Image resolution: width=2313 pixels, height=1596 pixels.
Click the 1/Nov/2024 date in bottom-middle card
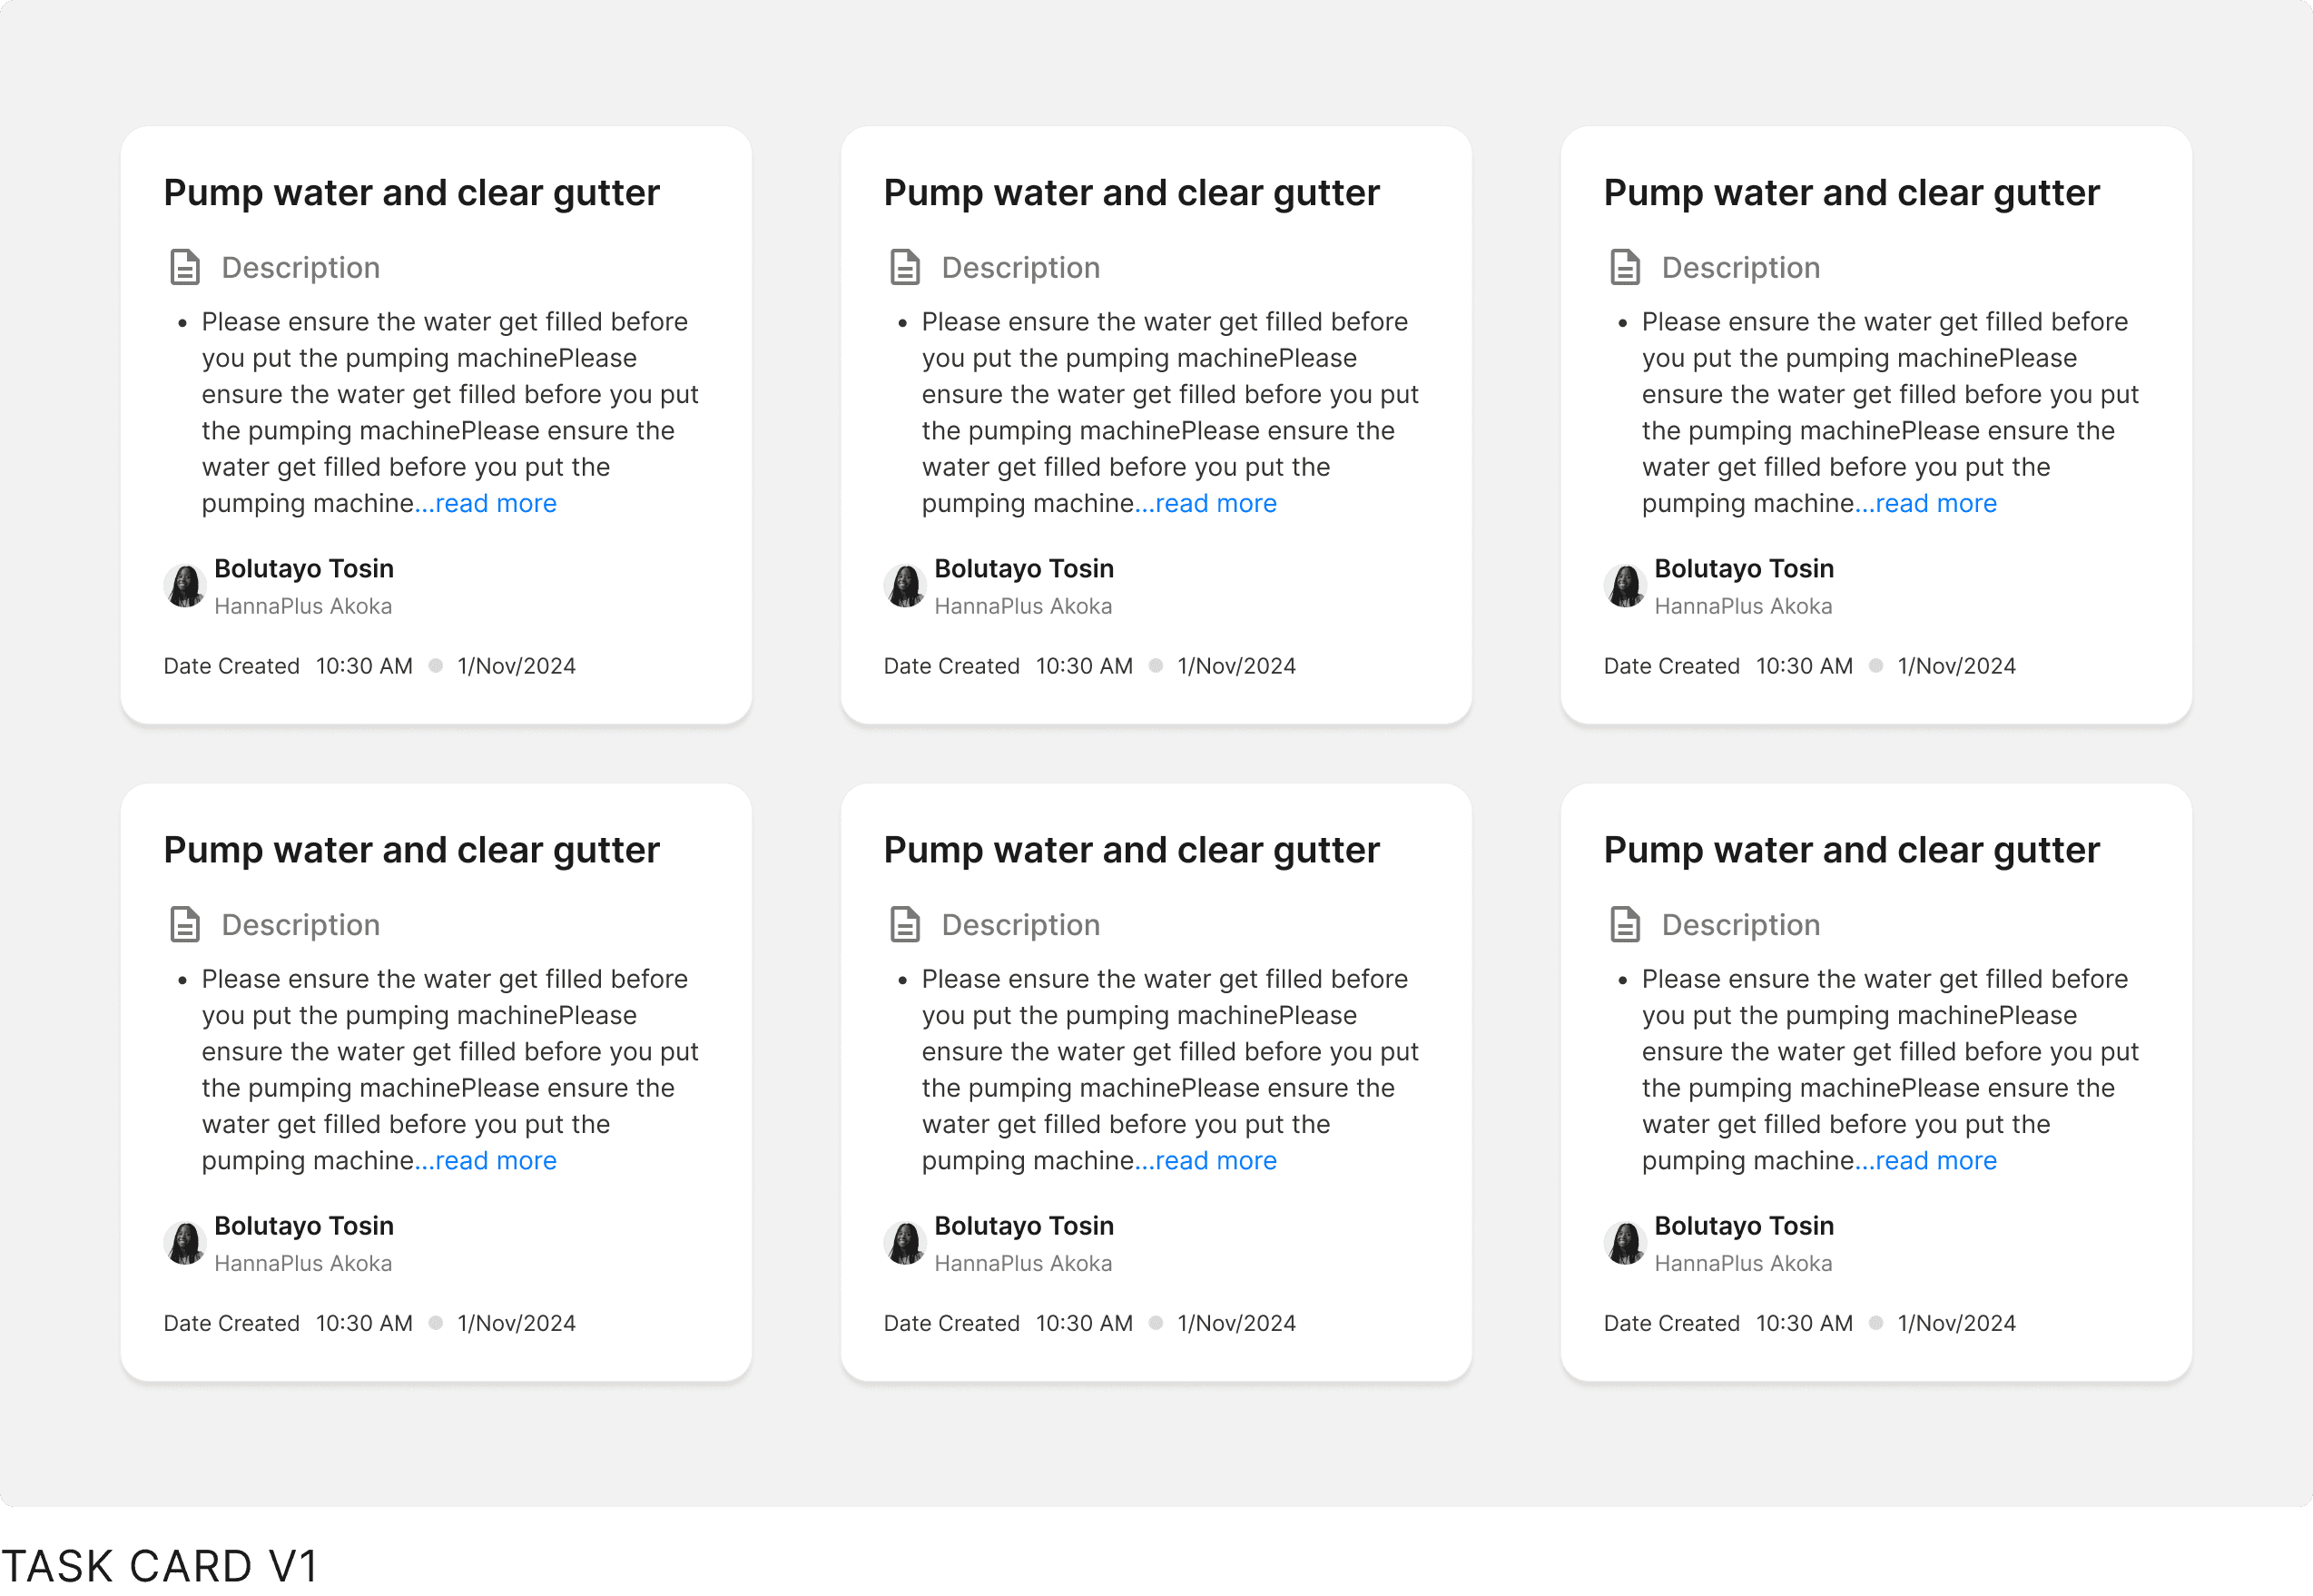click(x=1236, y=1323)
